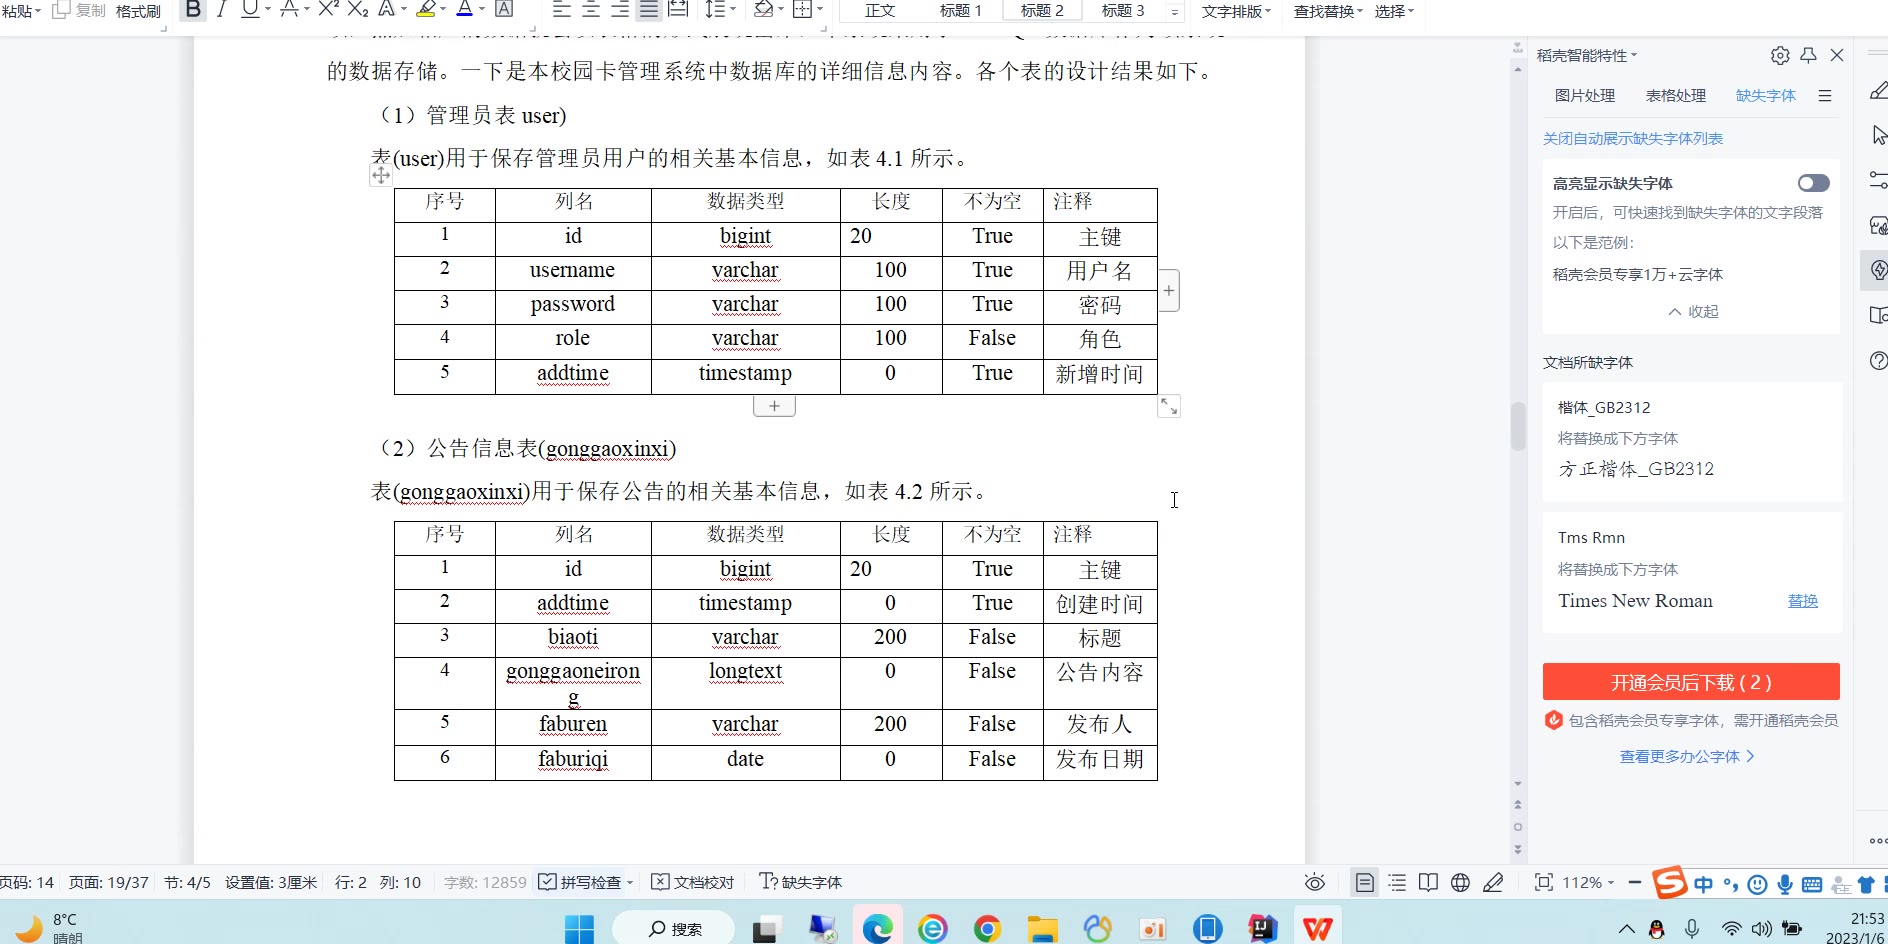Toggle Sogou punctuation mode

point(1731,884)
